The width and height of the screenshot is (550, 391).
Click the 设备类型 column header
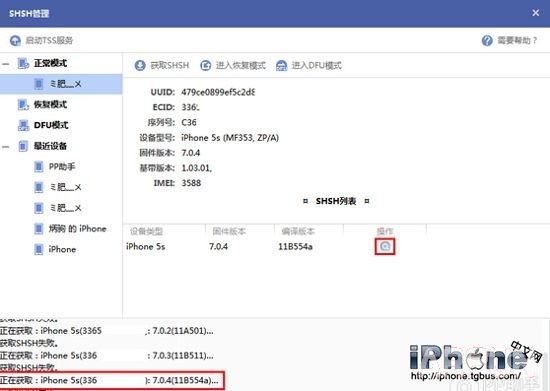coord(146,231)
